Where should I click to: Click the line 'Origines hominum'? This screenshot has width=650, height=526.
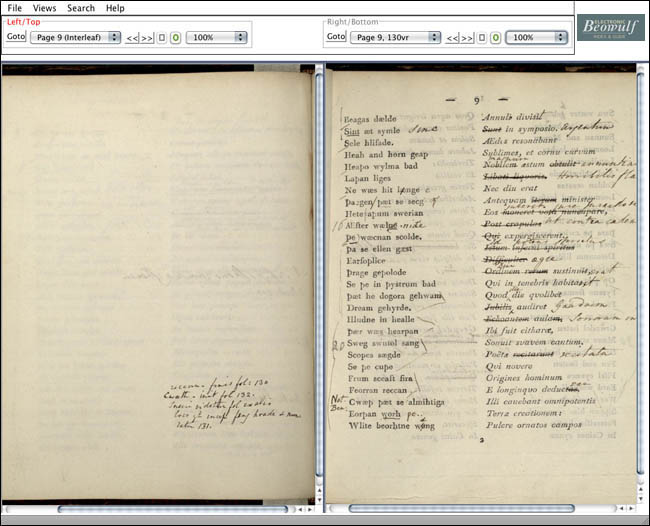(x=524, y=378)
